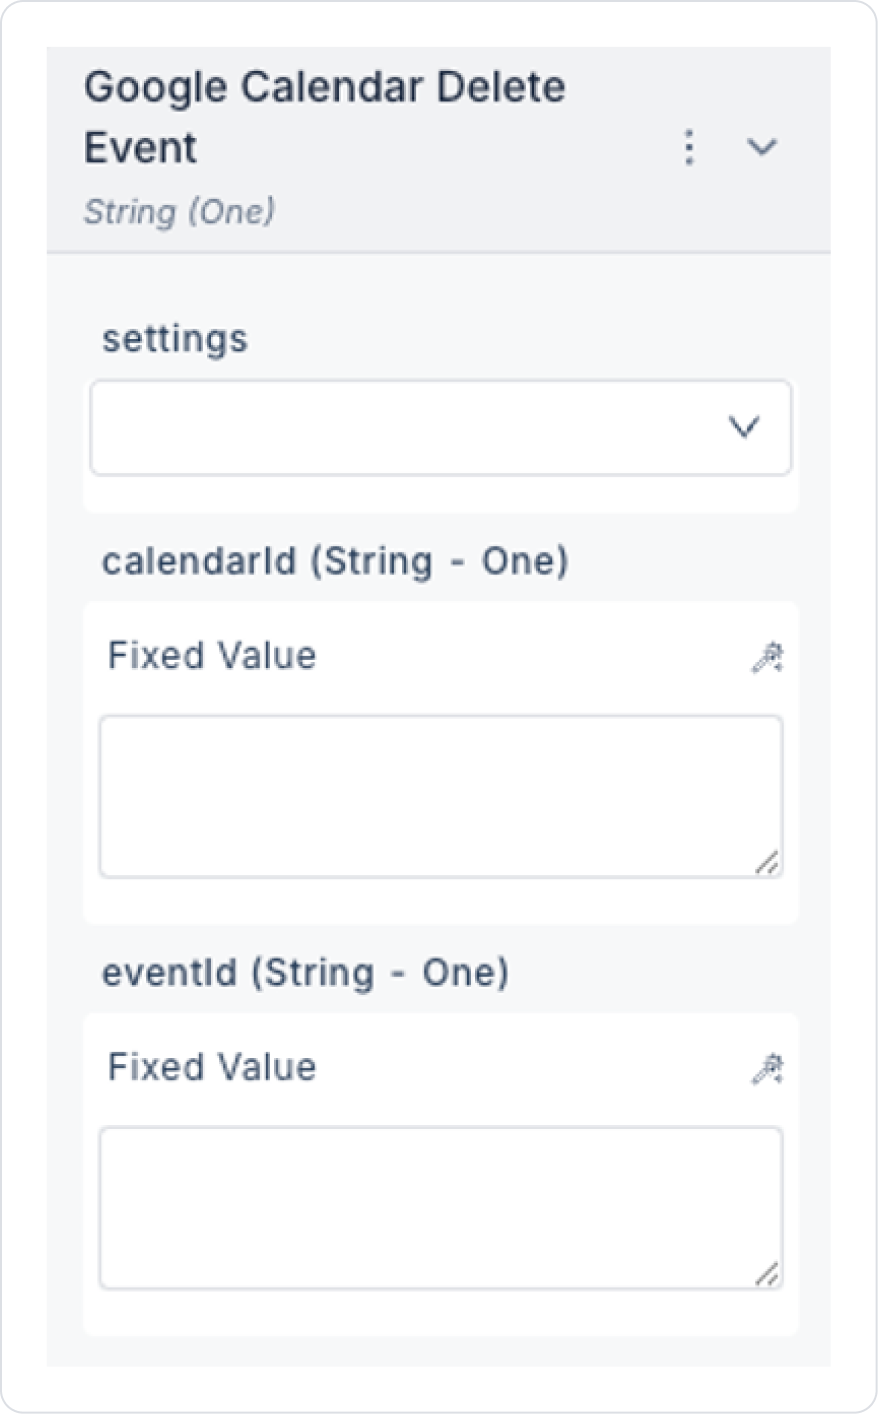This screenshot has height=1414, width=878.
Task: Click the eventId textarea resize handle
Action: point(767,1274)
